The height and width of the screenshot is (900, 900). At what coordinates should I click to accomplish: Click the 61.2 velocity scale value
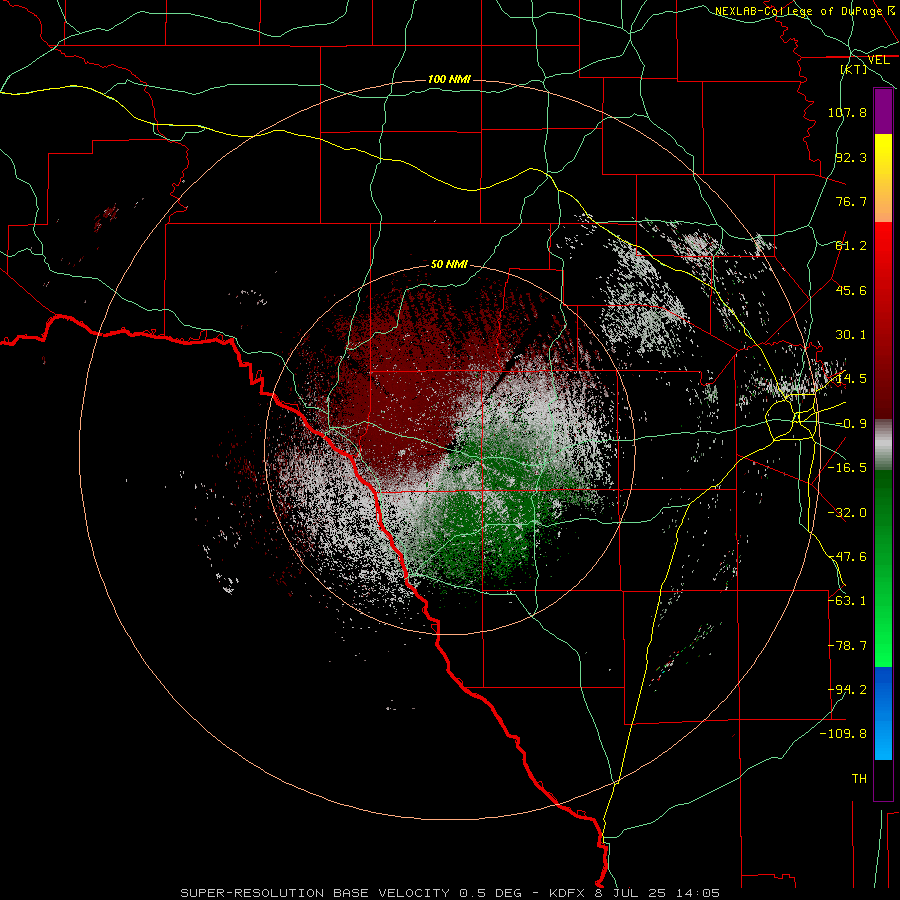point(851,246)
